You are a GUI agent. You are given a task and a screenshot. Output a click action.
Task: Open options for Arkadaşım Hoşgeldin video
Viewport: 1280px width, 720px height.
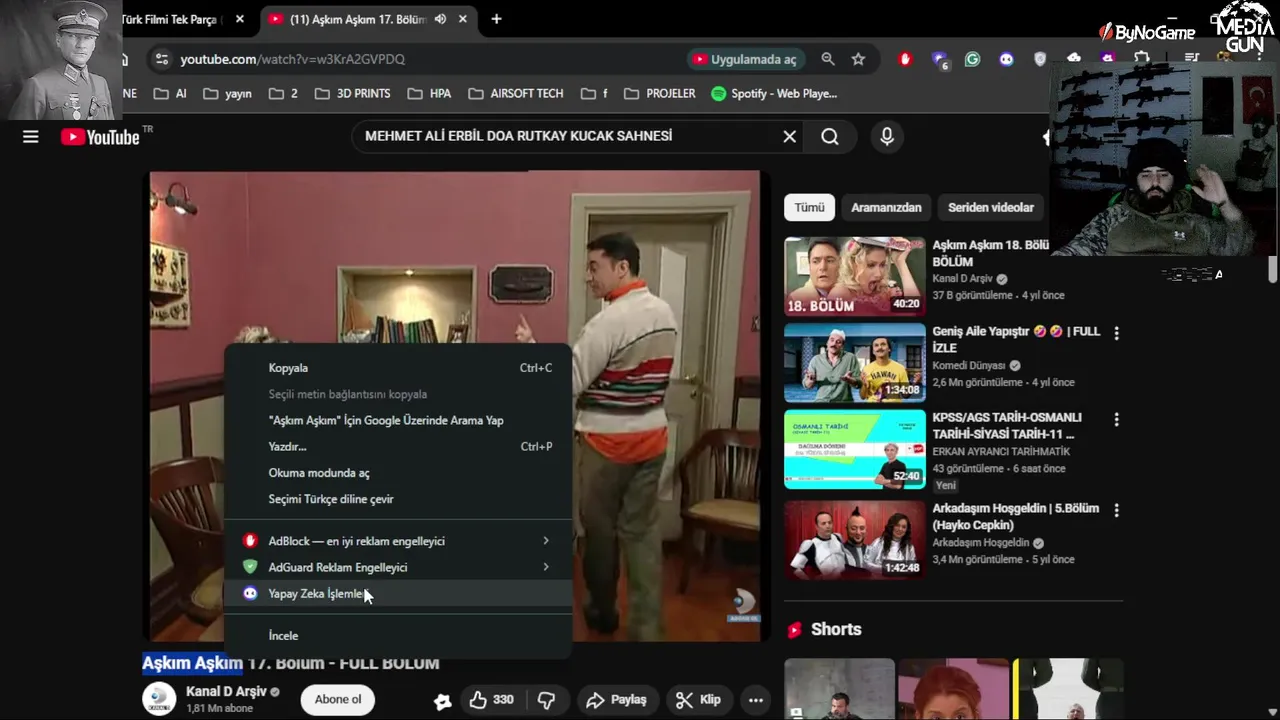(1116, 510)
